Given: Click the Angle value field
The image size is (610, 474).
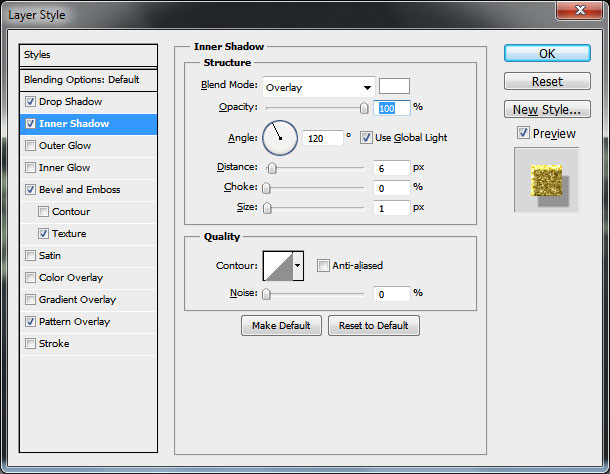Looking at the screenshot, I should (x=323, y=138).
